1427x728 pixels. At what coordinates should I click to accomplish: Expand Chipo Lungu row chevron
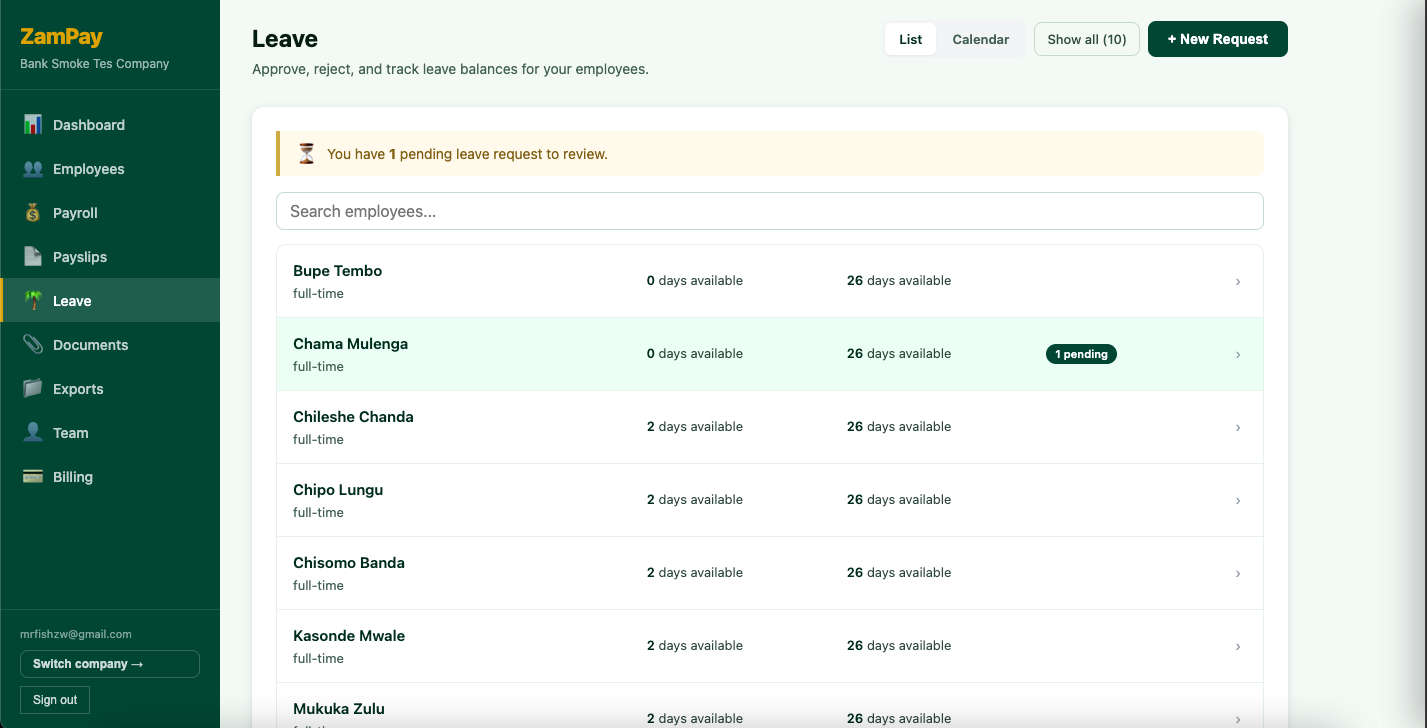[x=1238, y=501]
